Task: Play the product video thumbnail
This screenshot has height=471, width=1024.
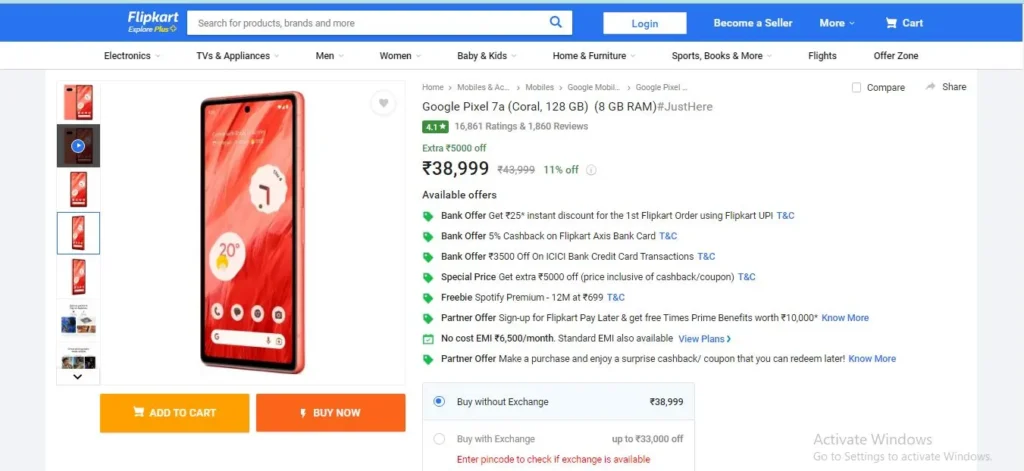Action: (78, 146)
